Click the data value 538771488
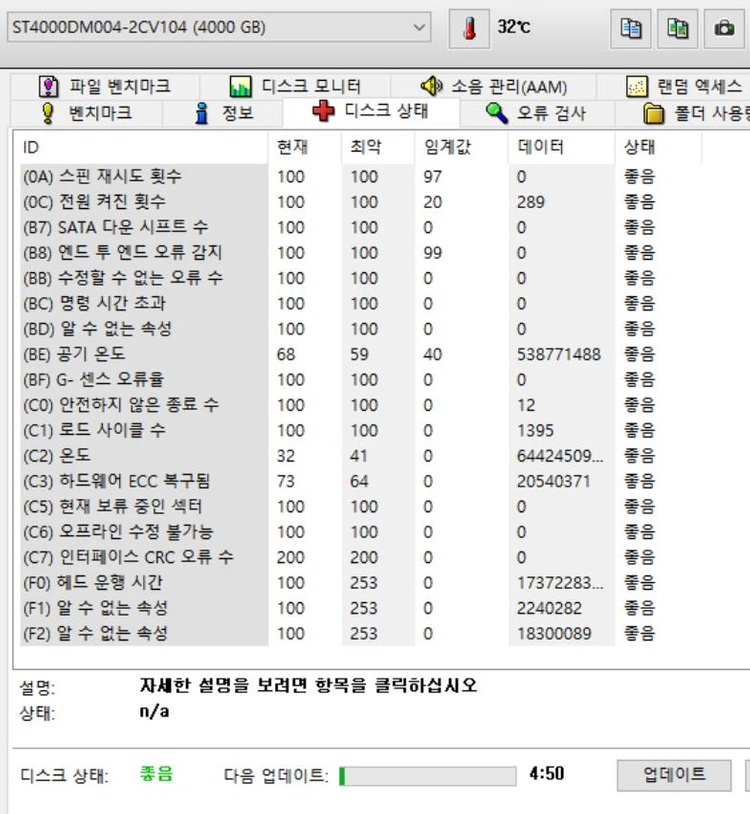Image resolution: width=750 pixels, height=814 pixels. pos(558,355)
